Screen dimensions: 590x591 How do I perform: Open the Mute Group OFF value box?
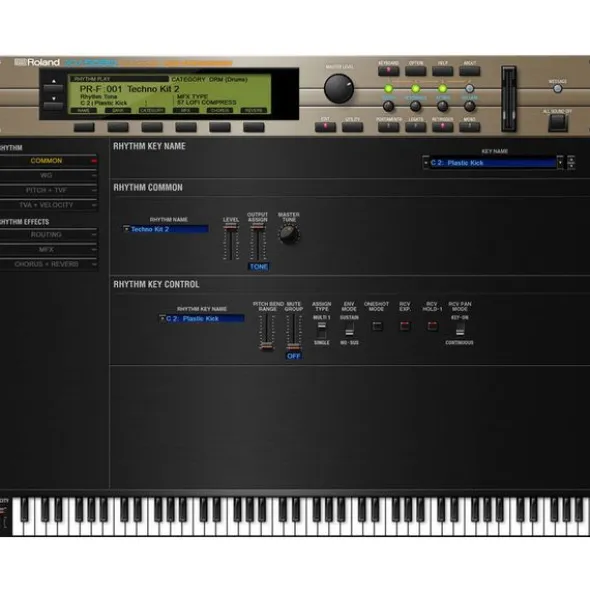[294, 356]
